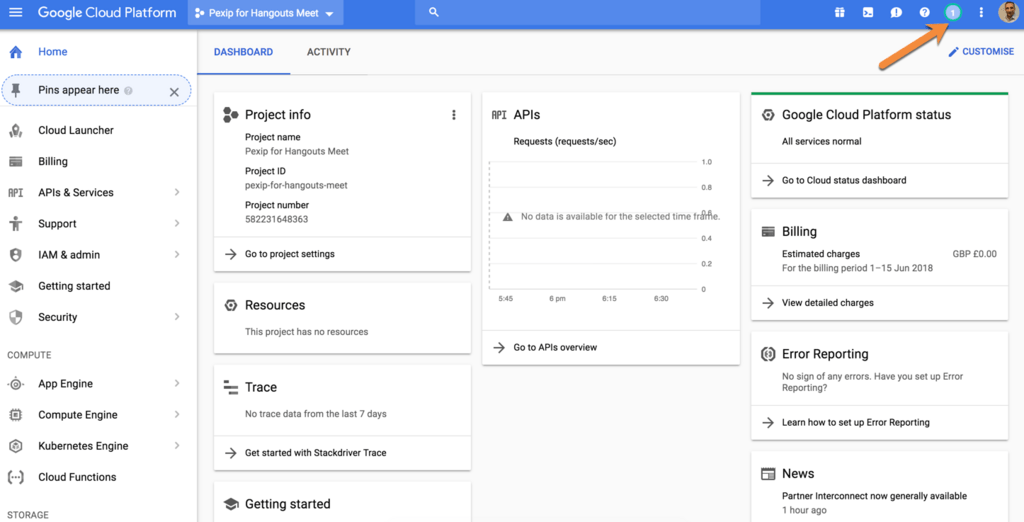The image size is (1024, 522).
Task: Dismiss the 'Pins appear here' hint
Action: coord(174,92)
